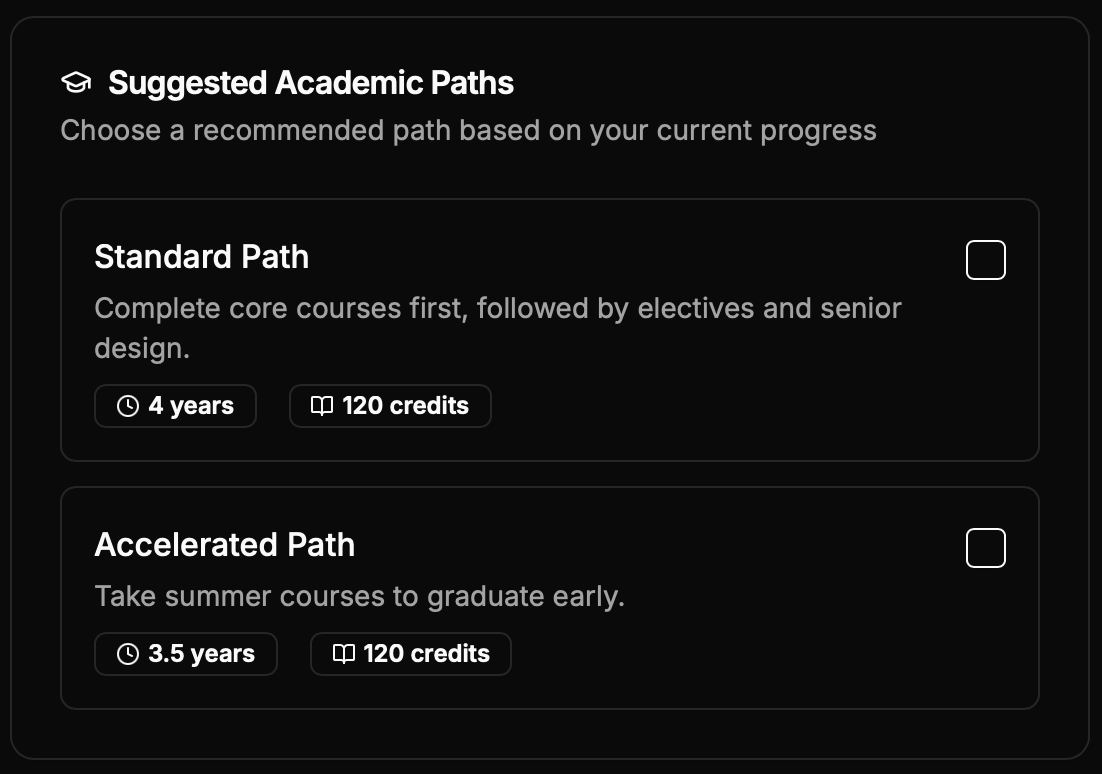
Task: Select the Accelerated Path card
Action: coord(550,597)
